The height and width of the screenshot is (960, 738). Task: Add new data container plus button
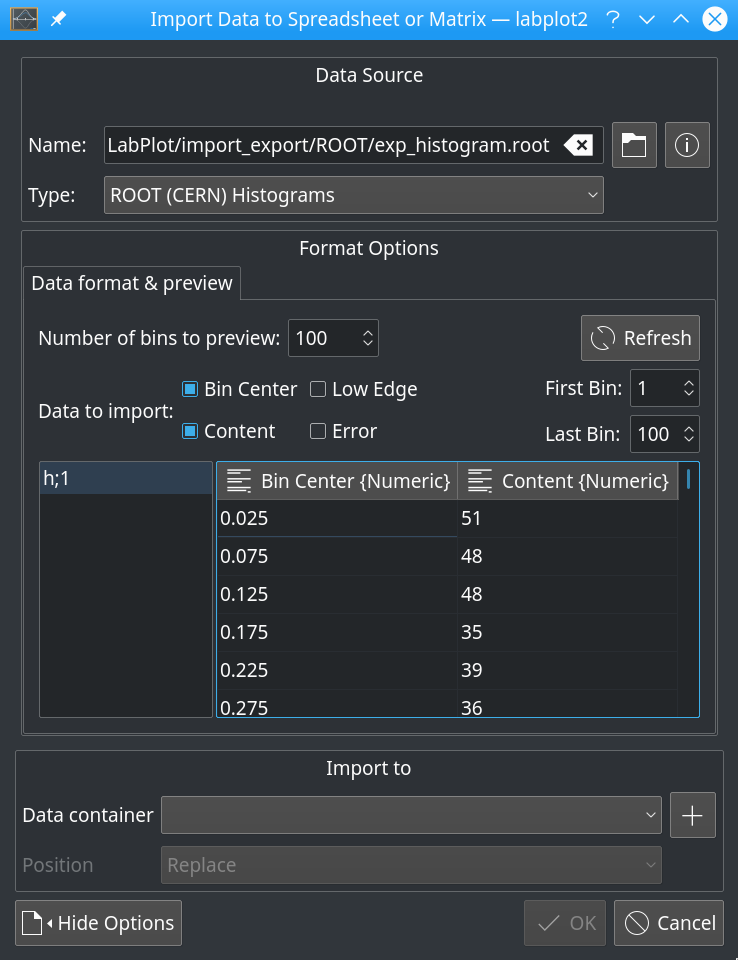click(x=693, y=815)
